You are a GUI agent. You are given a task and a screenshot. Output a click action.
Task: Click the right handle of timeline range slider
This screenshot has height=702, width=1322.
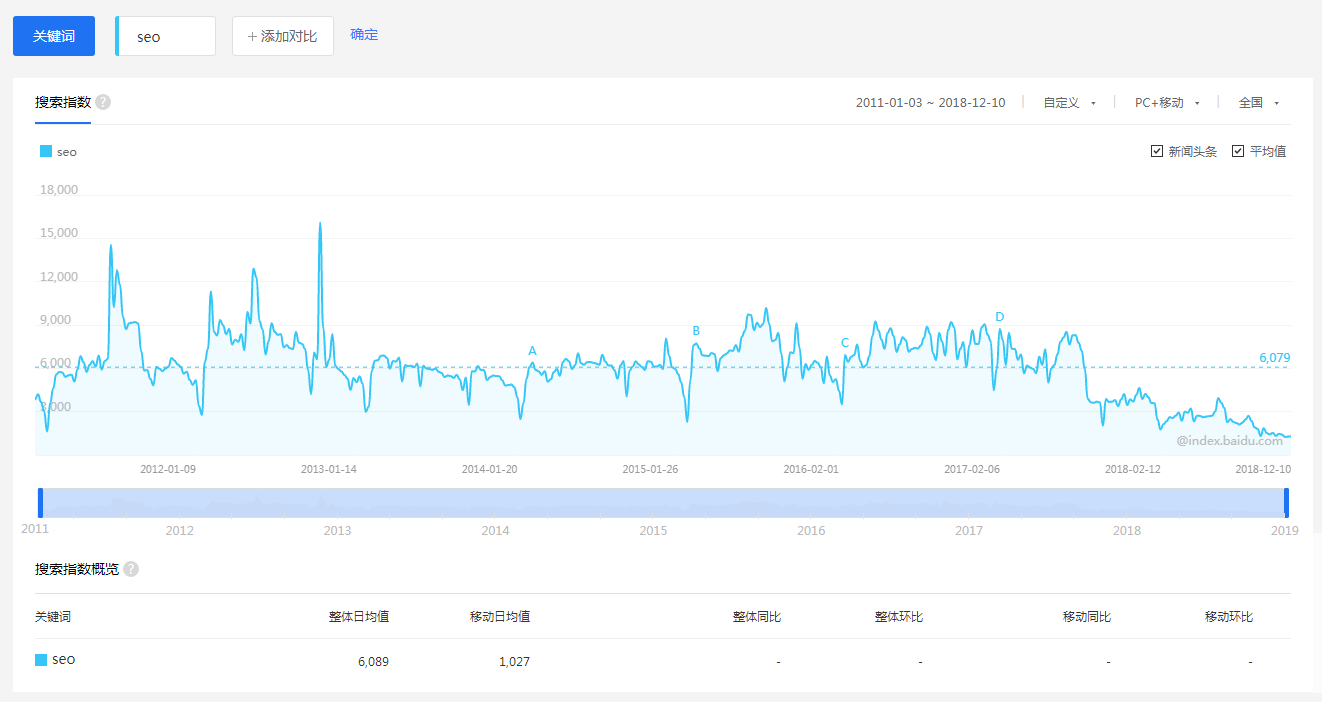pyautogui.click(x=1287, y=503)
